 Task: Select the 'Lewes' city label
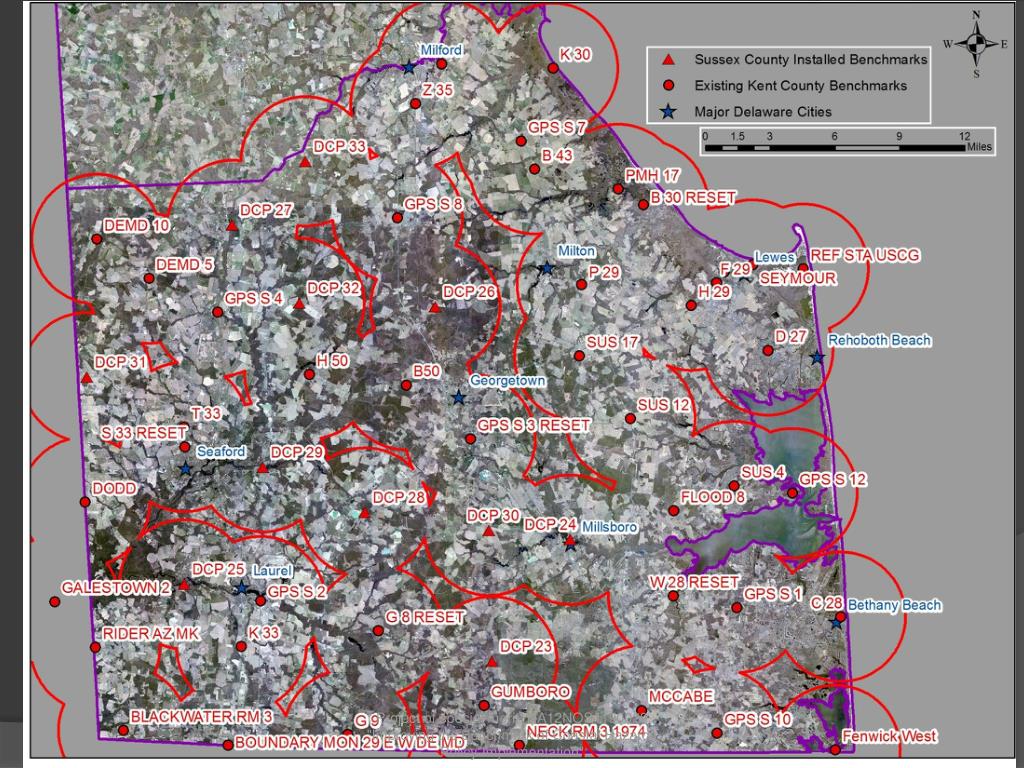(x=775, y=257)
